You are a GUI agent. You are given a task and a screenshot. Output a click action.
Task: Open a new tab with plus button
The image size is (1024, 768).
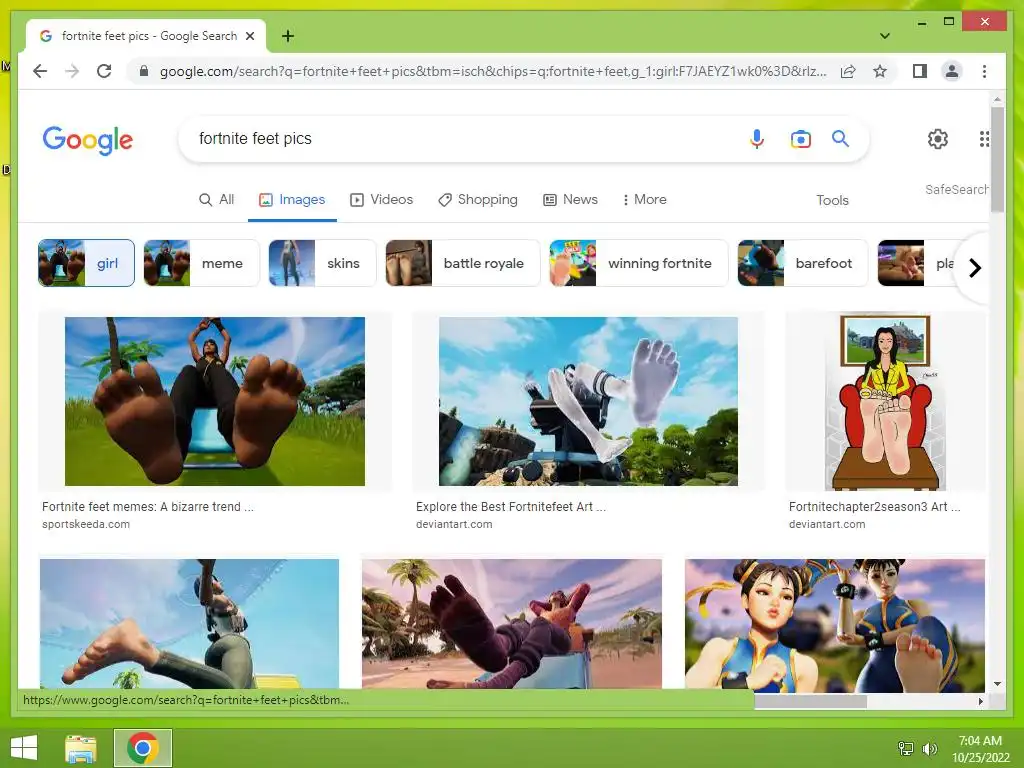tap(287, 36)
